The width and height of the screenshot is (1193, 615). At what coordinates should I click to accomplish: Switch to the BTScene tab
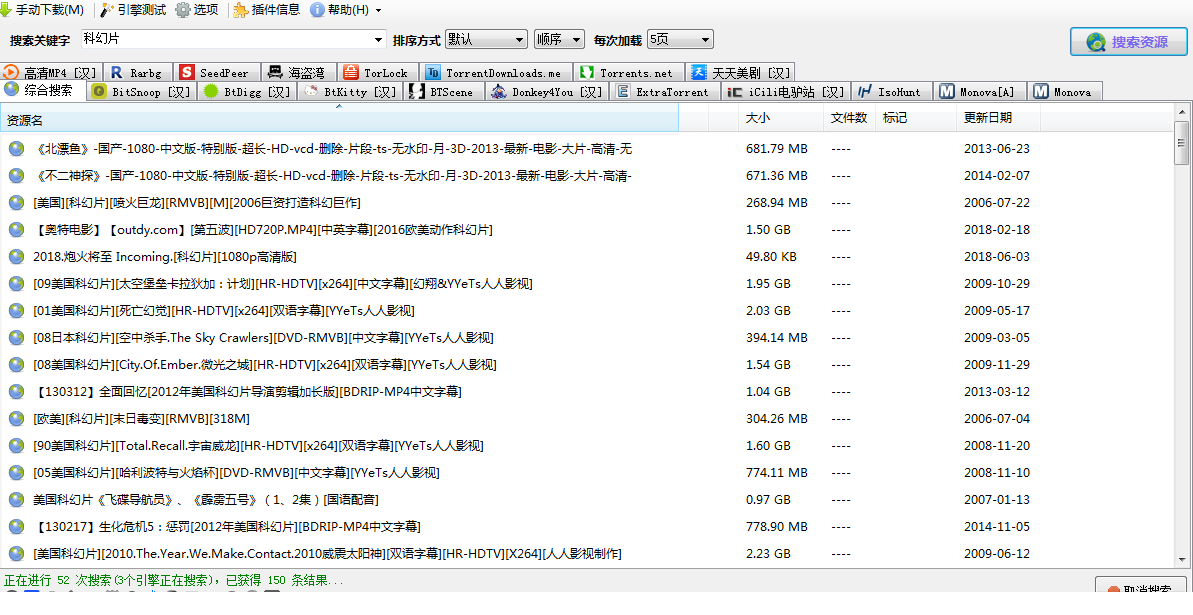tap(444, 92)
